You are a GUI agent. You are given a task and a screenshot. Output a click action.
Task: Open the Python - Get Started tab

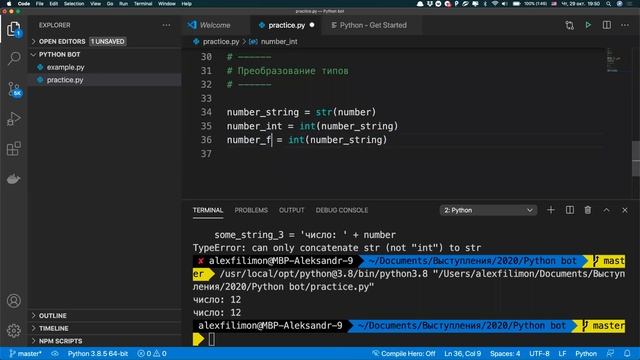tap(373, 25)
